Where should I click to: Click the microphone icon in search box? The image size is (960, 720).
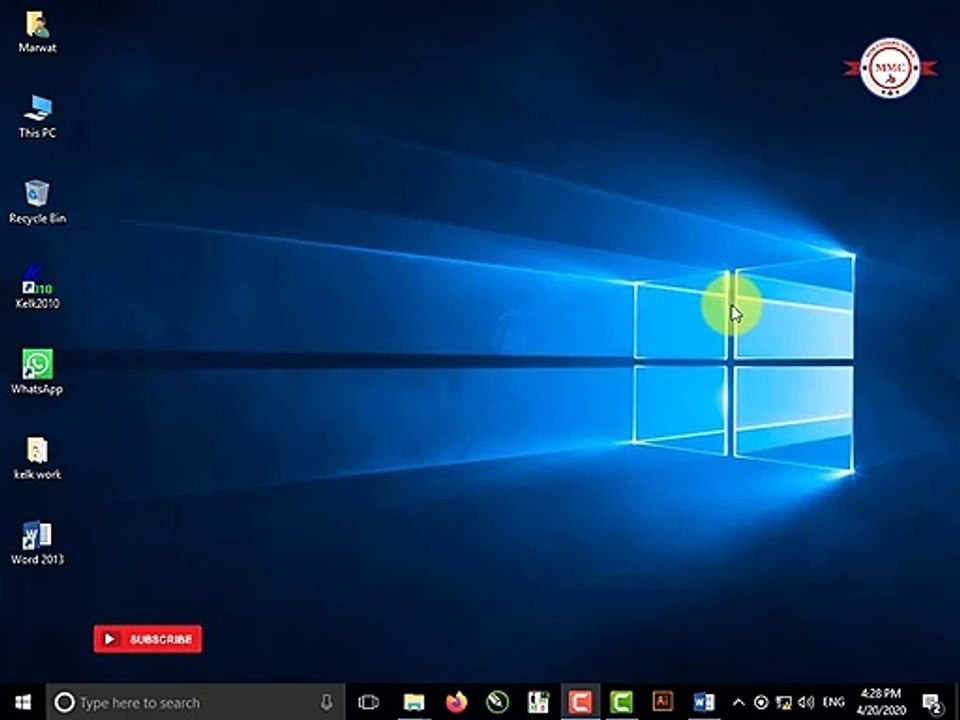327,702
